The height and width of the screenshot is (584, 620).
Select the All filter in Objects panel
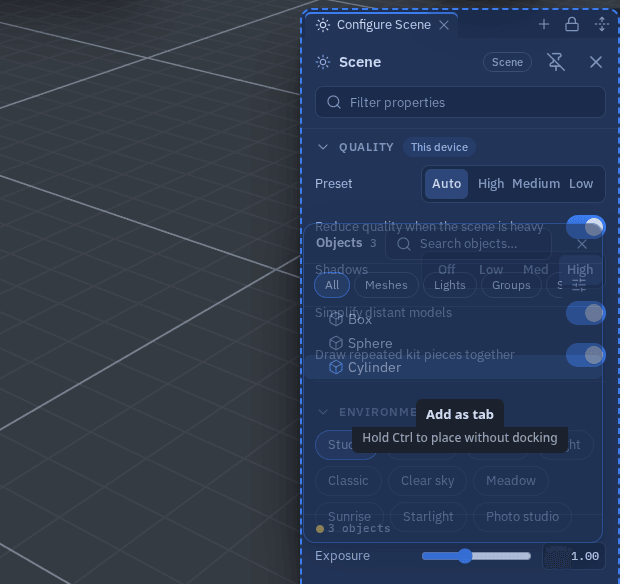[x=332, y=285]
